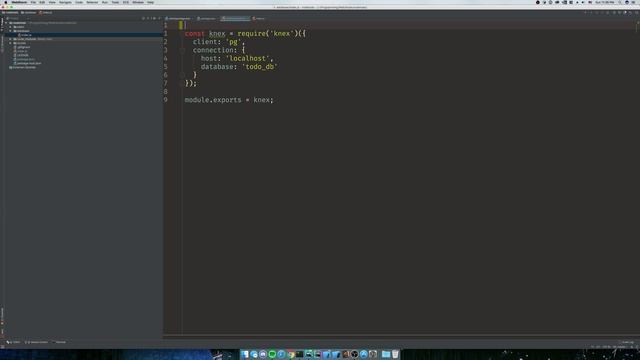Open Terminal app from the Dock
The height and width of the screenshot is (360, 640).
point(300,354)
